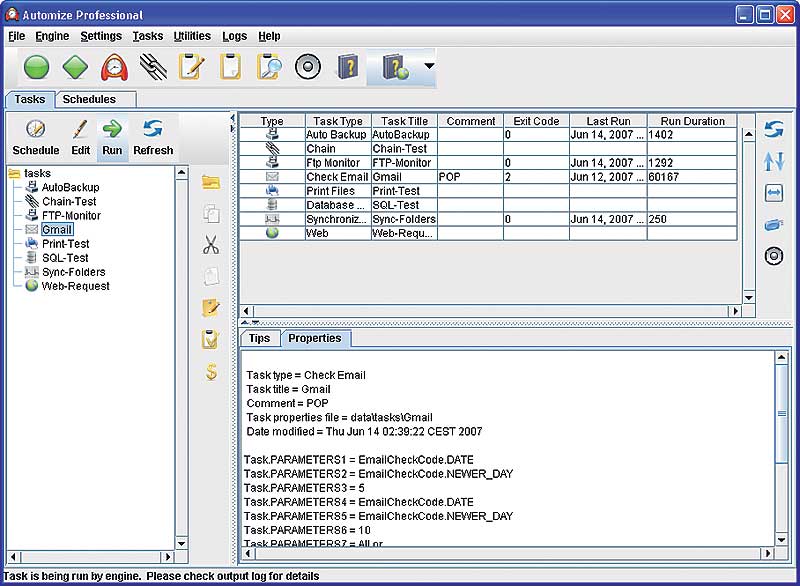Open the Settings menu
800x586 pixels.
101,36
